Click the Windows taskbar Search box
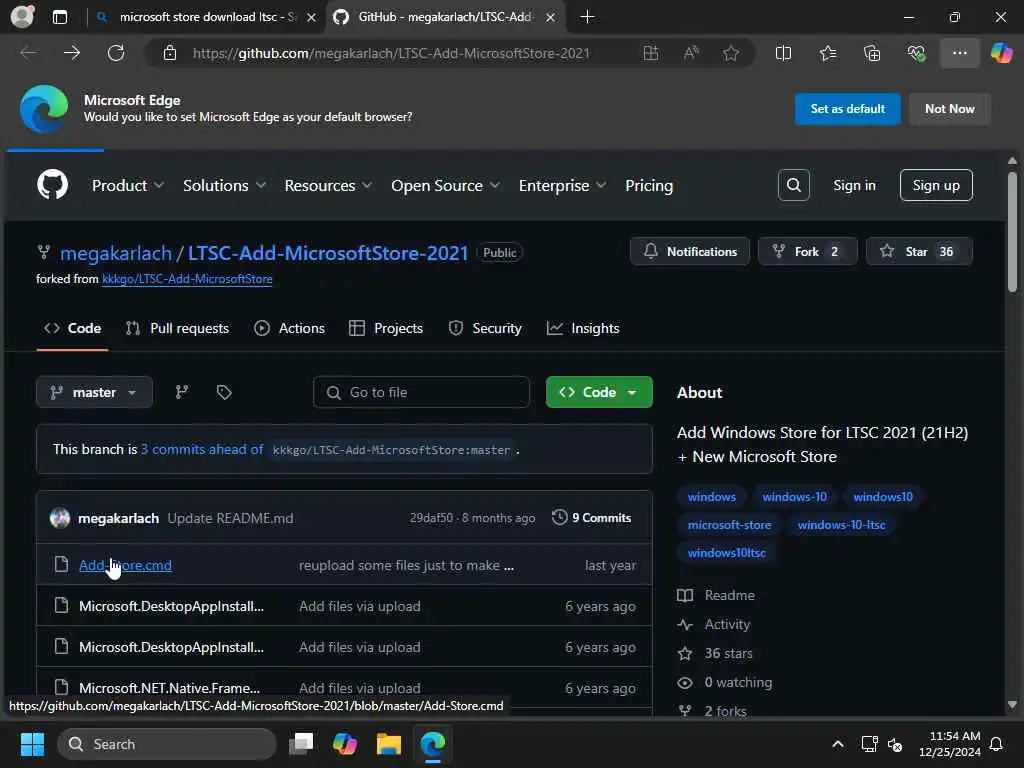 [167, 744]
